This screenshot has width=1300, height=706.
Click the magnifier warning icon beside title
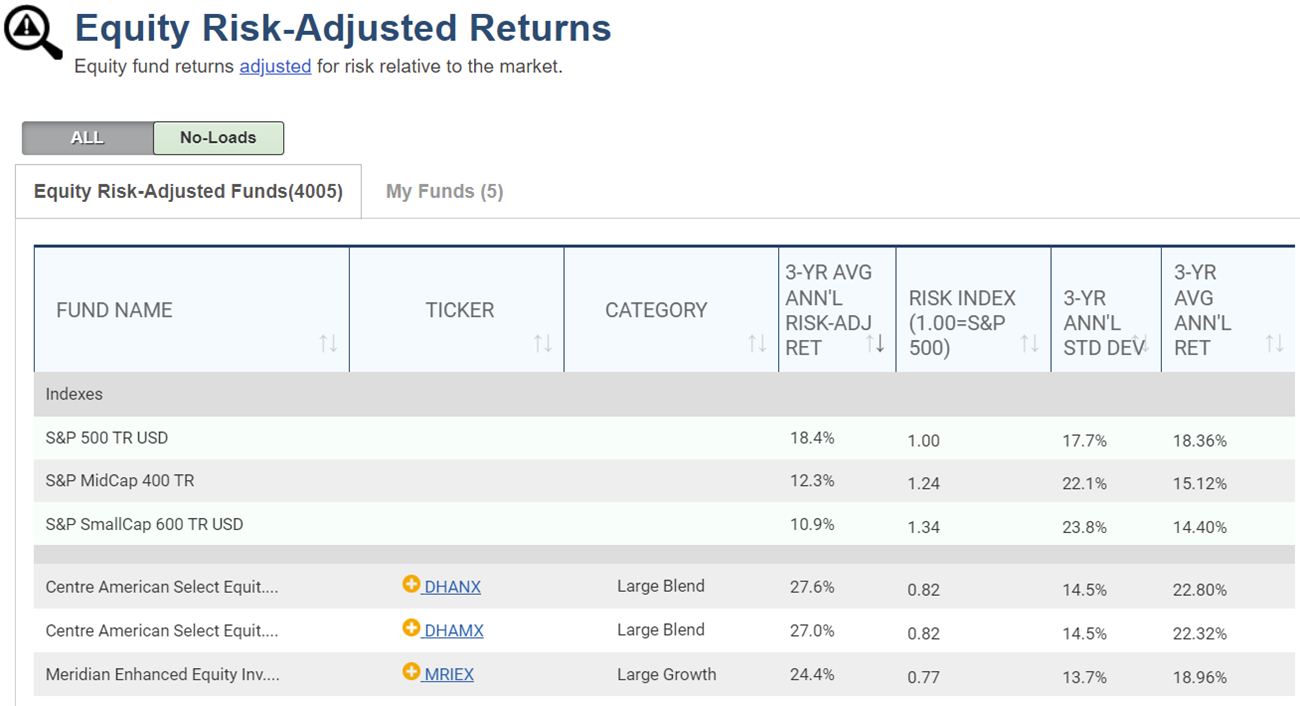tap(34, 31)
